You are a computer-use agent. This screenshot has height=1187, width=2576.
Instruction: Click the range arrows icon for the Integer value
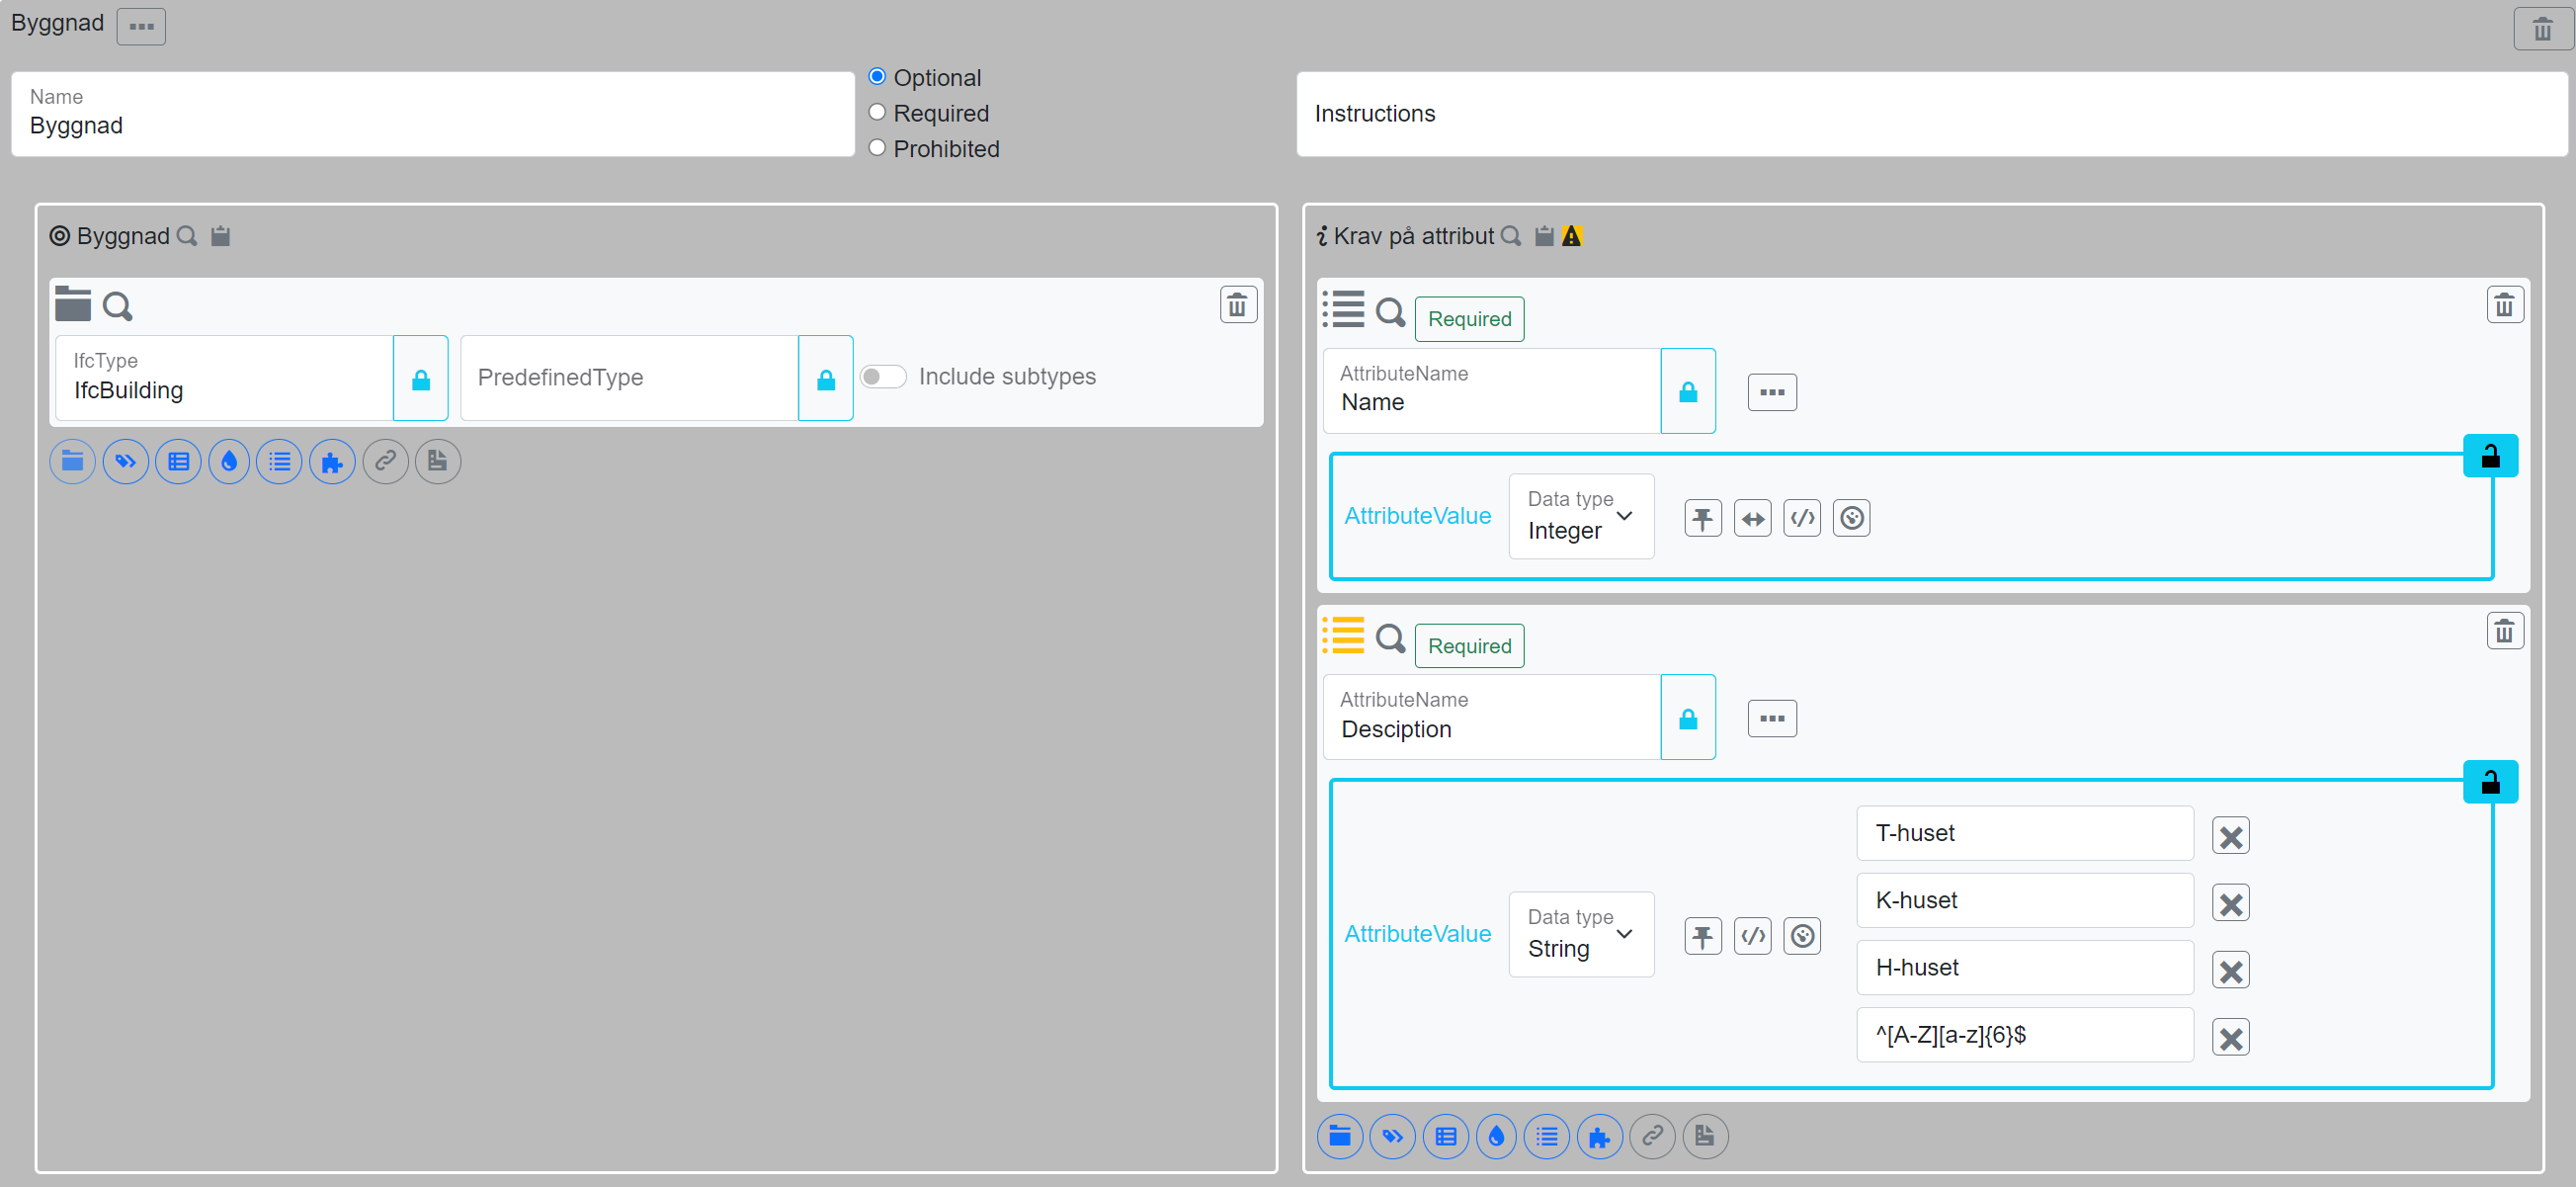[1752, 518]
